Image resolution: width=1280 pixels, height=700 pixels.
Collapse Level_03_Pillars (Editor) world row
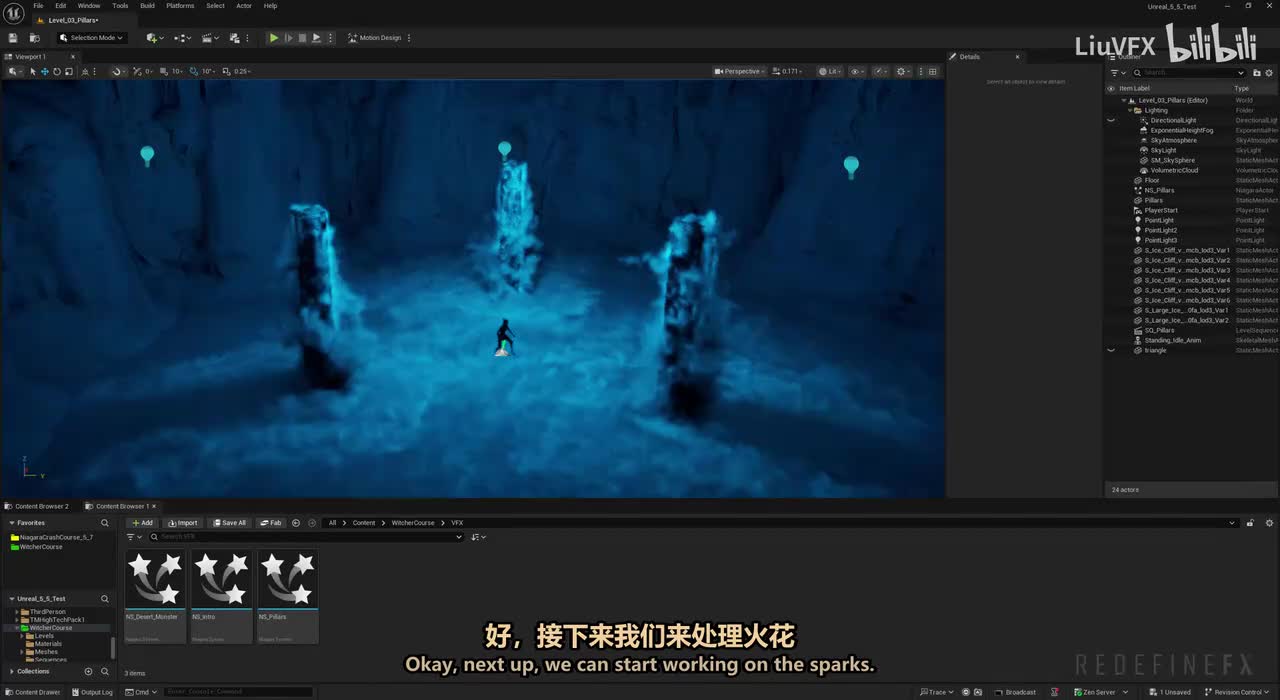1124,100
